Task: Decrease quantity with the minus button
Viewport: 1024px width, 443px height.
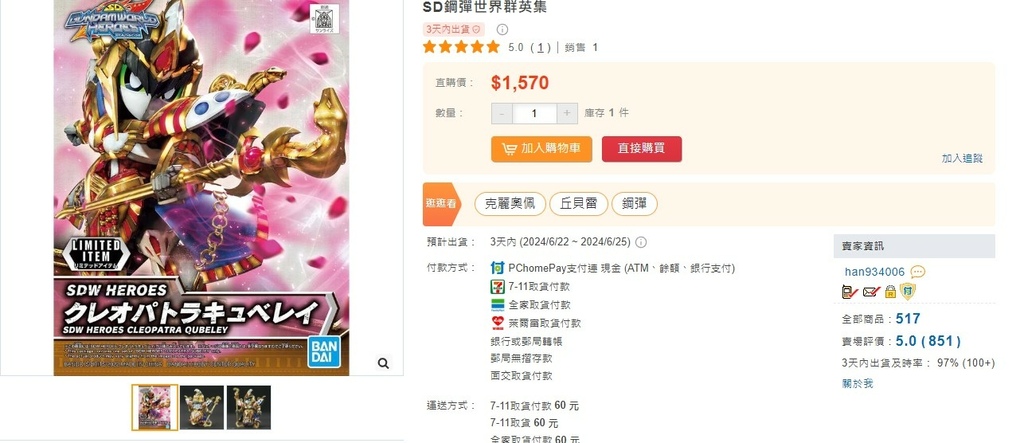Action: (x=502, y=113)
